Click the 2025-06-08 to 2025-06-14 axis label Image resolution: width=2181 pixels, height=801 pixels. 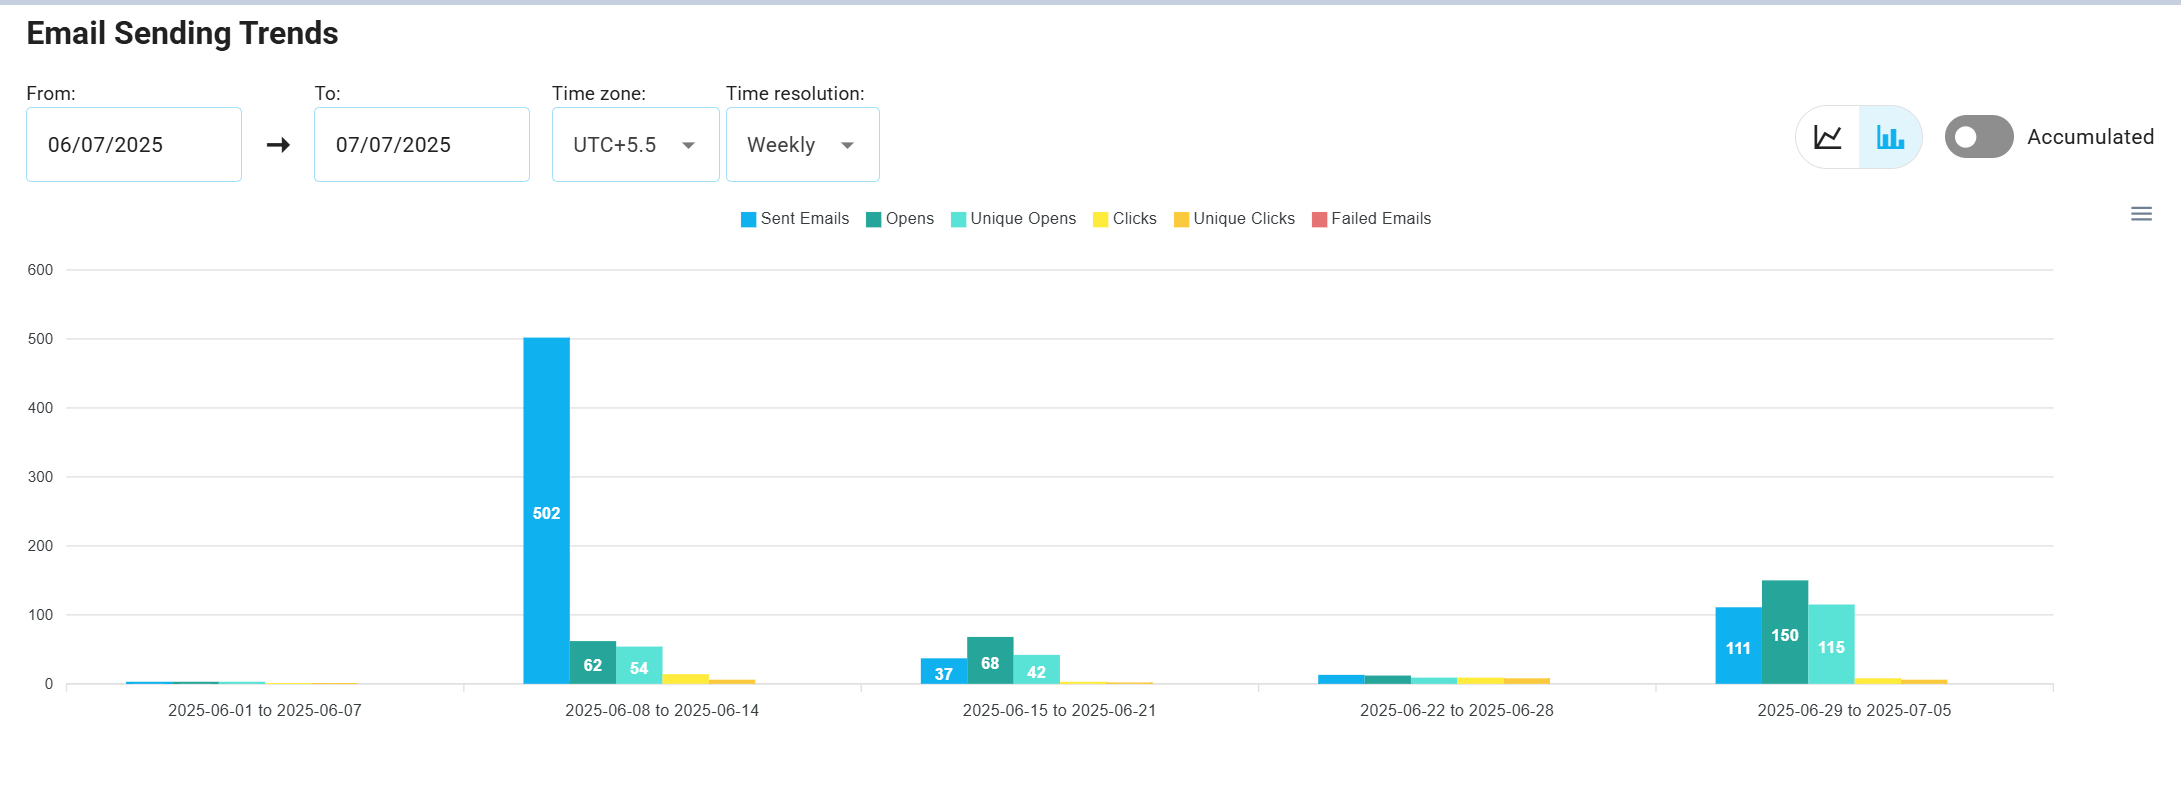click(662, 711)
